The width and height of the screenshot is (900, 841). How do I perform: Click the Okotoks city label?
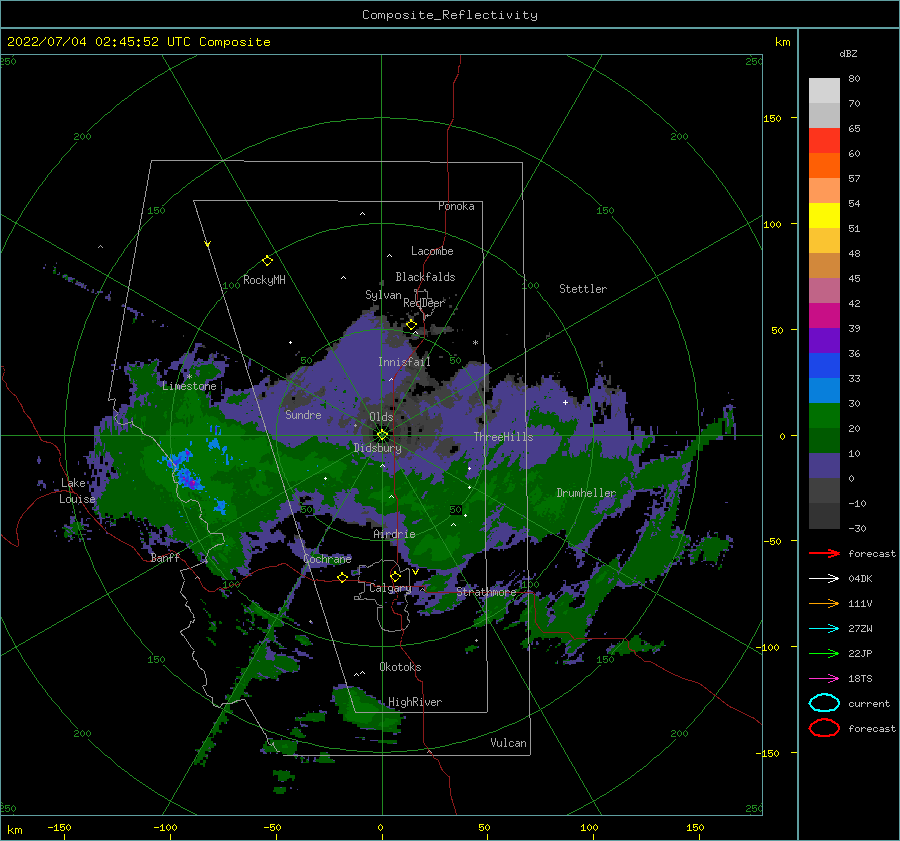click(x=400, y=667)
